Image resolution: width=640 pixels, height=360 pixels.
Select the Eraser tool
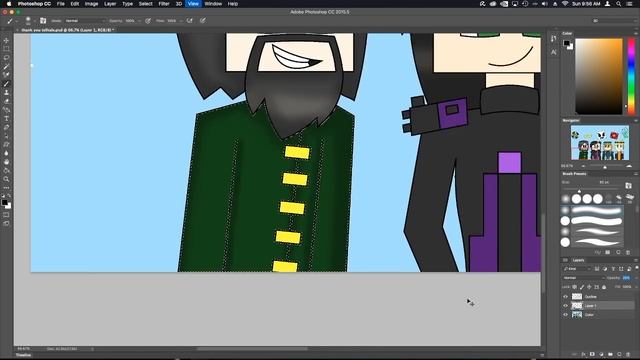coord(6,101)
